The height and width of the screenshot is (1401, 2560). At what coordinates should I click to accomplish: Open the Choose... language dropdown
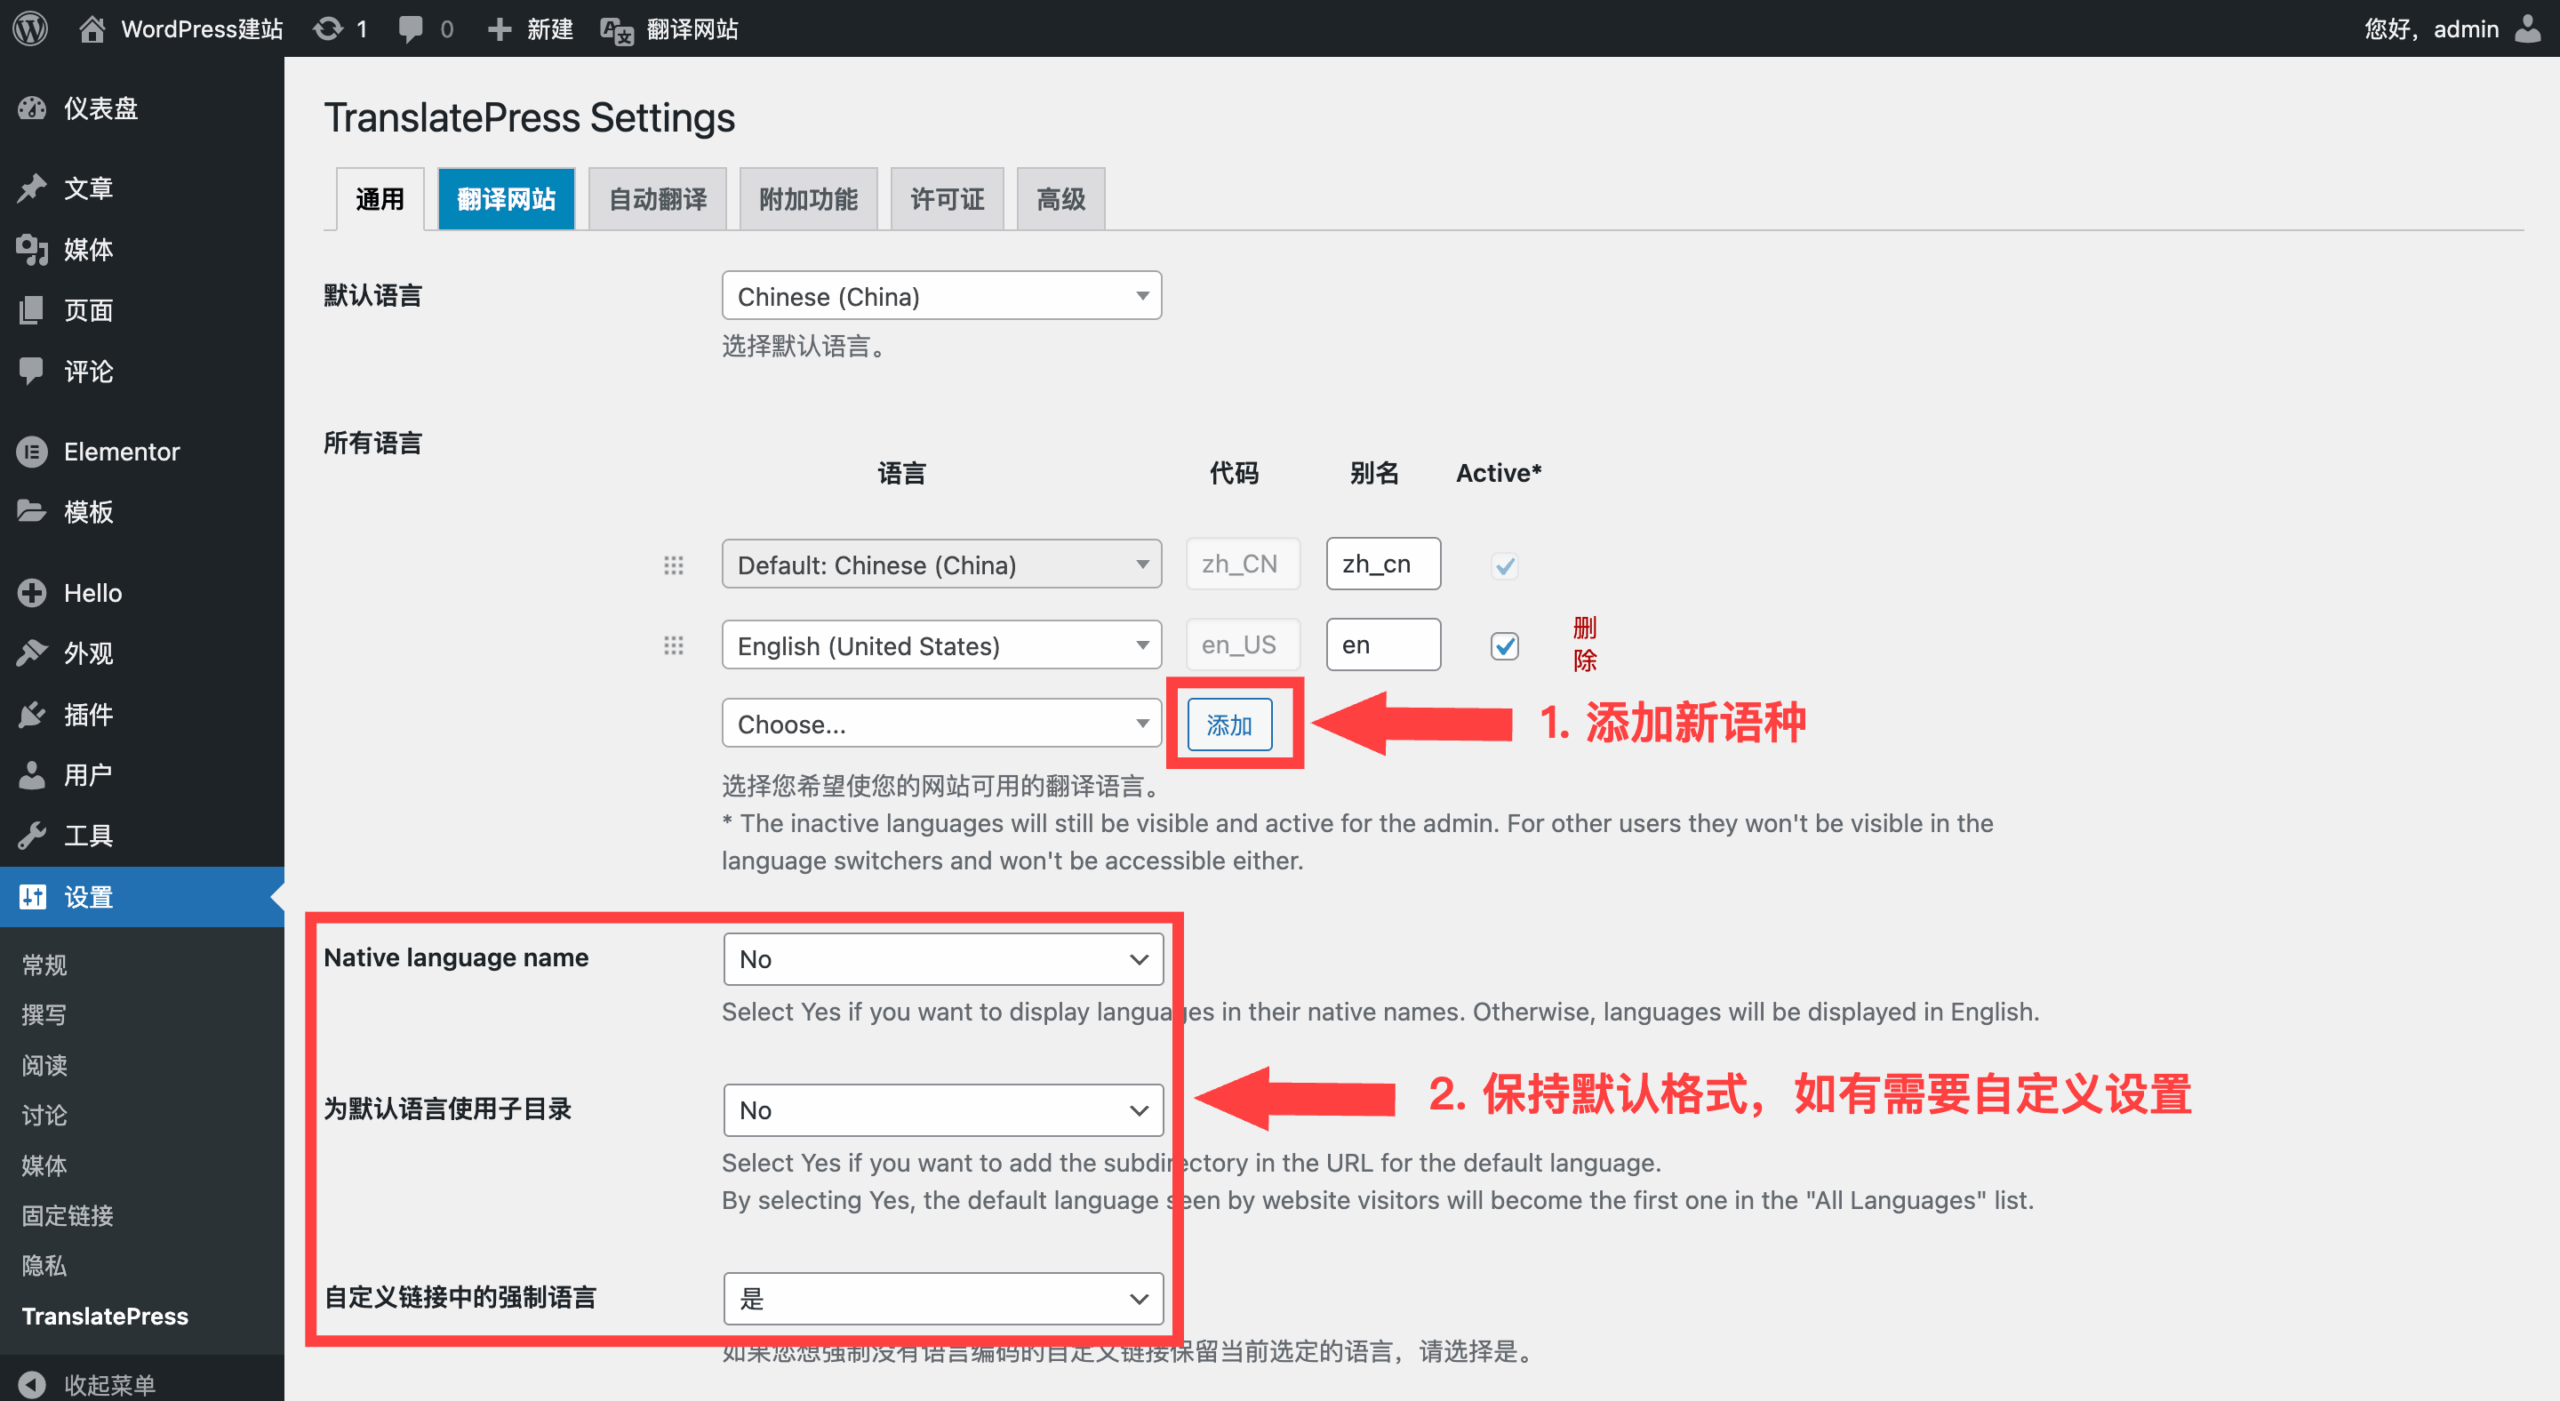941,724
